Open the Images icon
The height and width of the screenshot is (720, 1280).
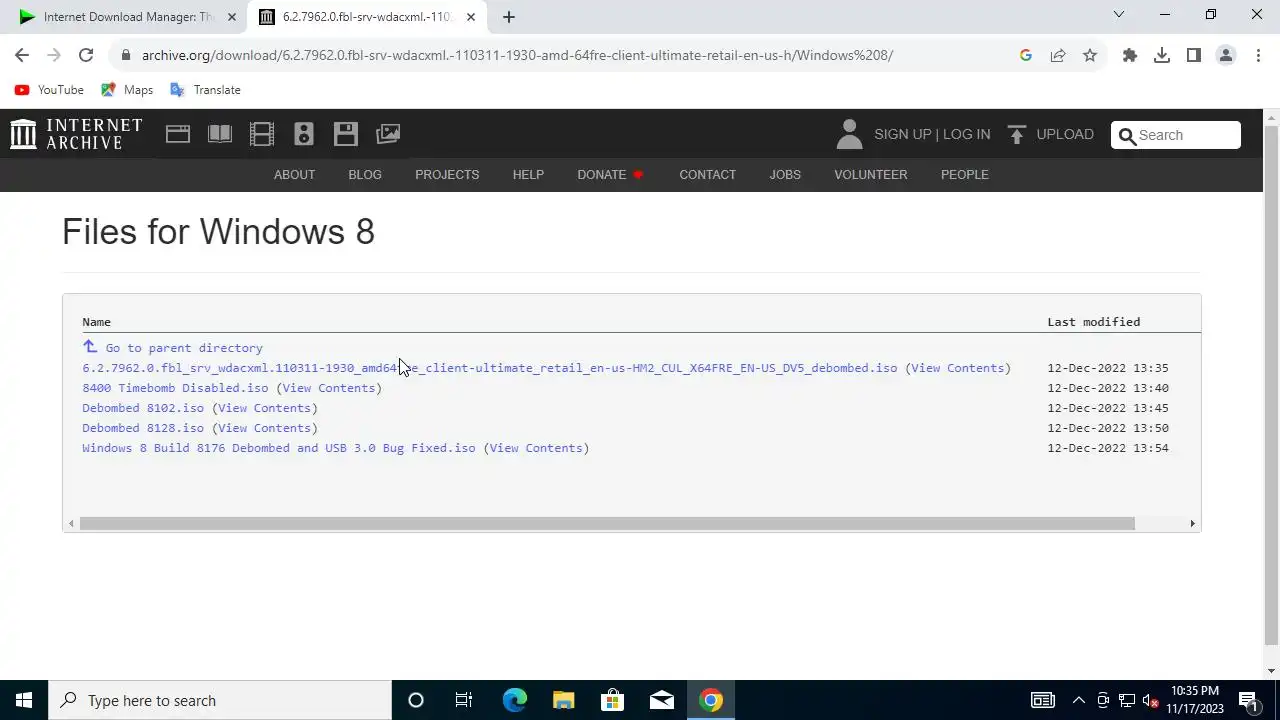pyautogui.click(x=388, y=134)
